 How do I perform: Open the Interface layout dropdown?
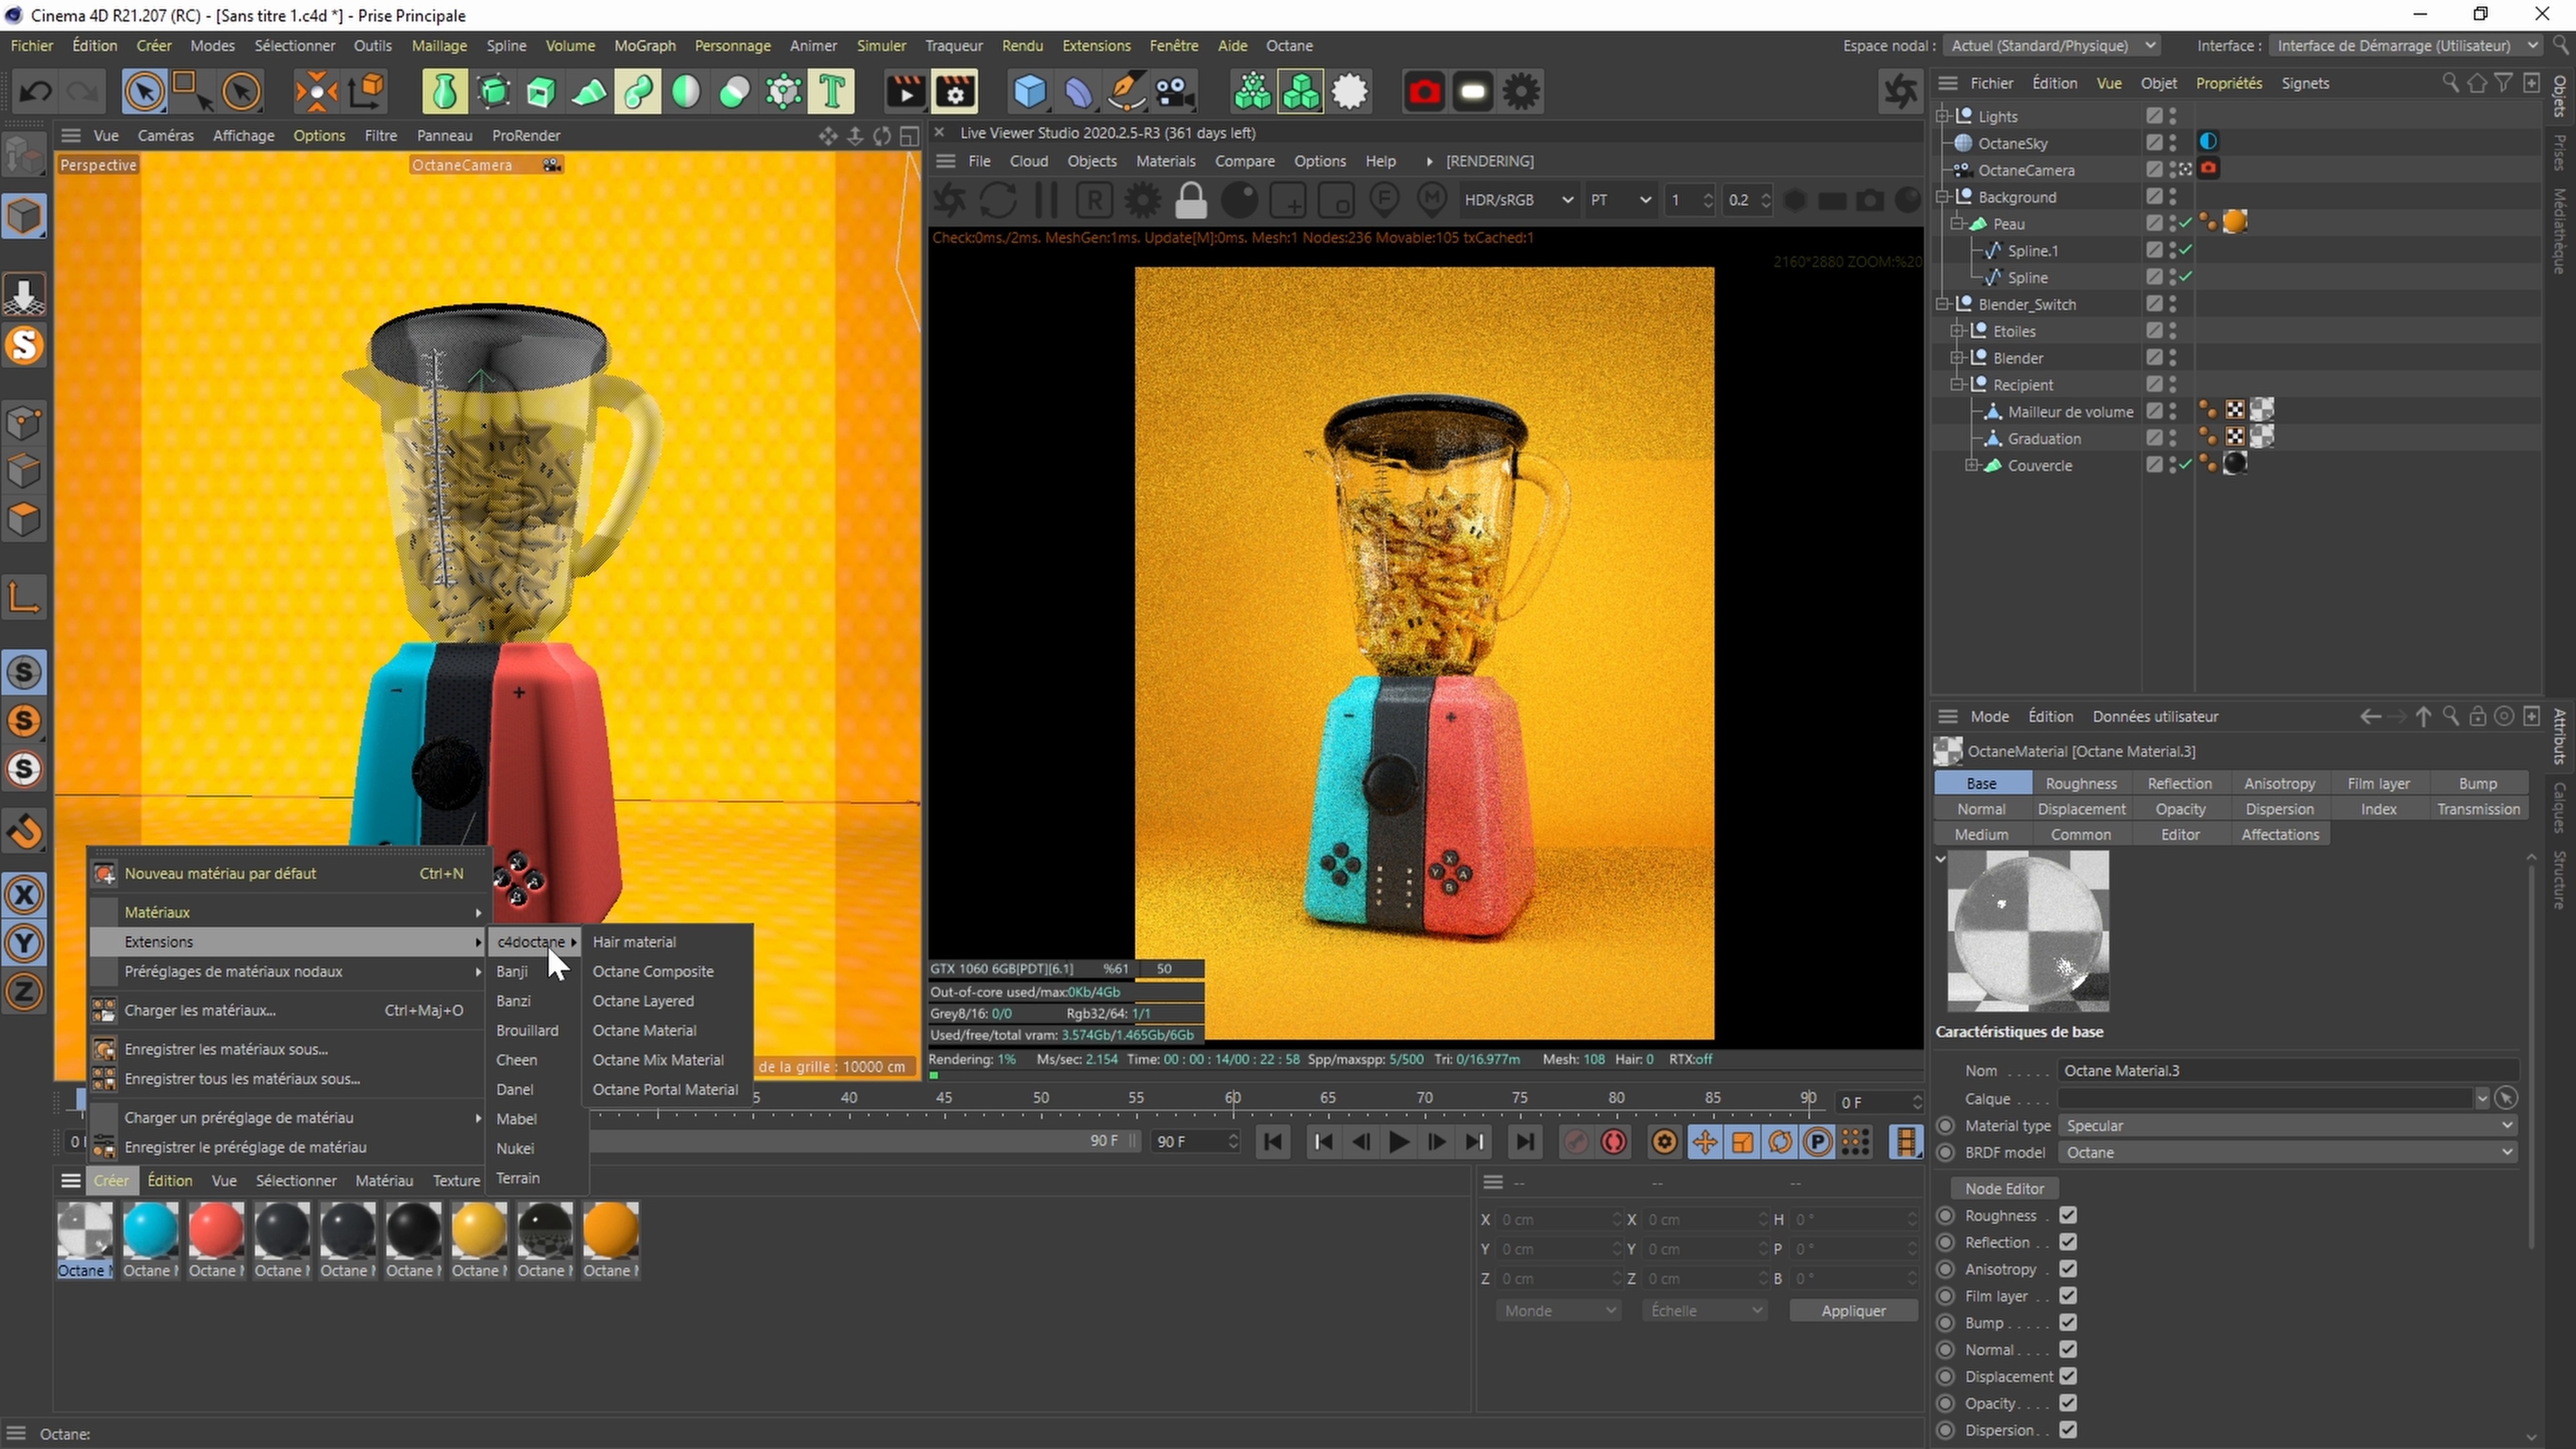2406,46
